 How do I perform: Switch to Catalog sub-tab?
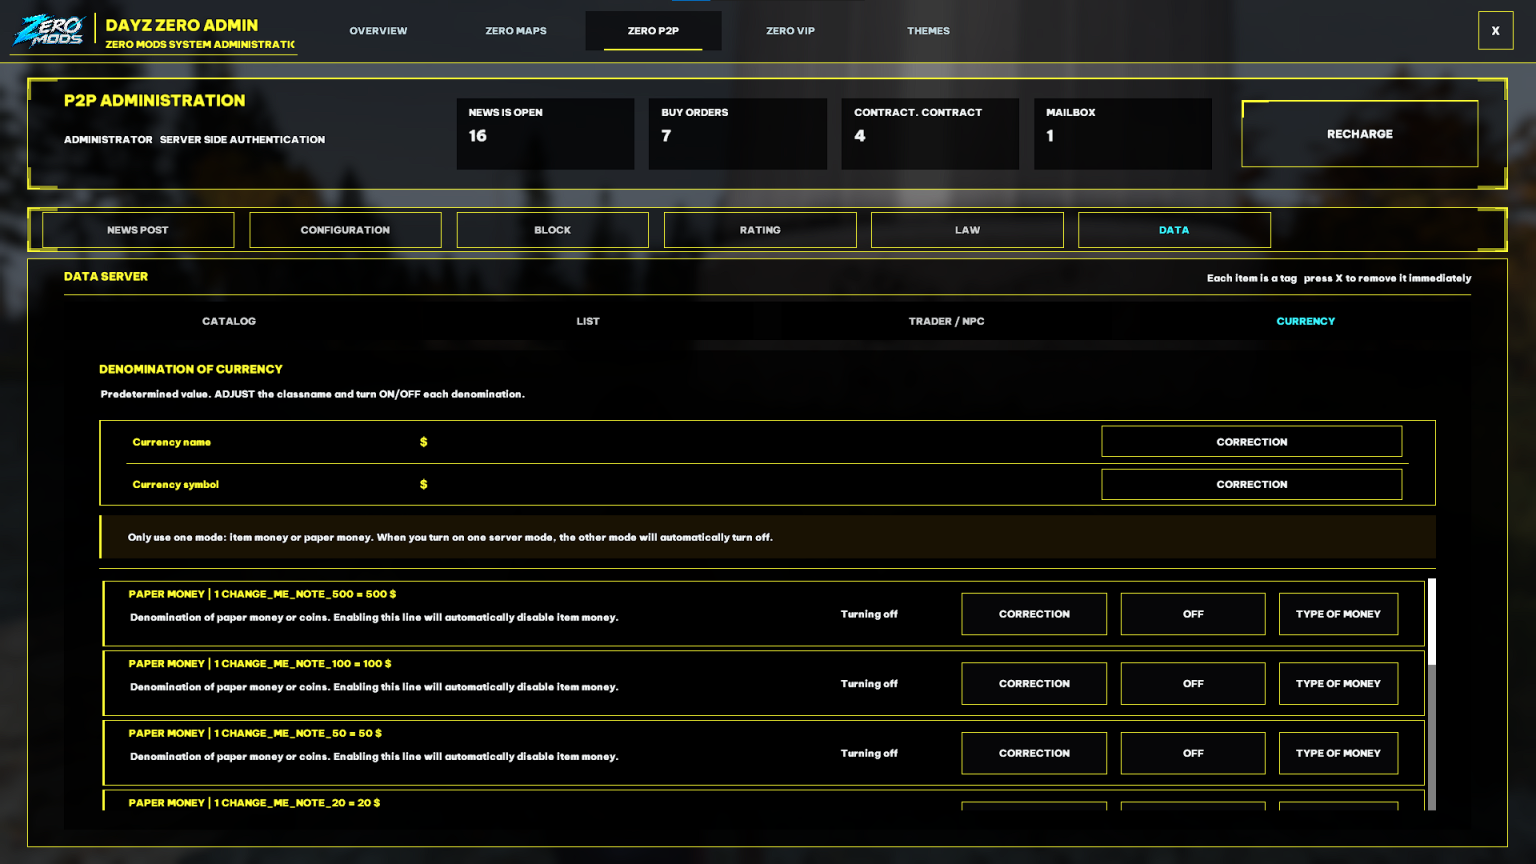229,321
